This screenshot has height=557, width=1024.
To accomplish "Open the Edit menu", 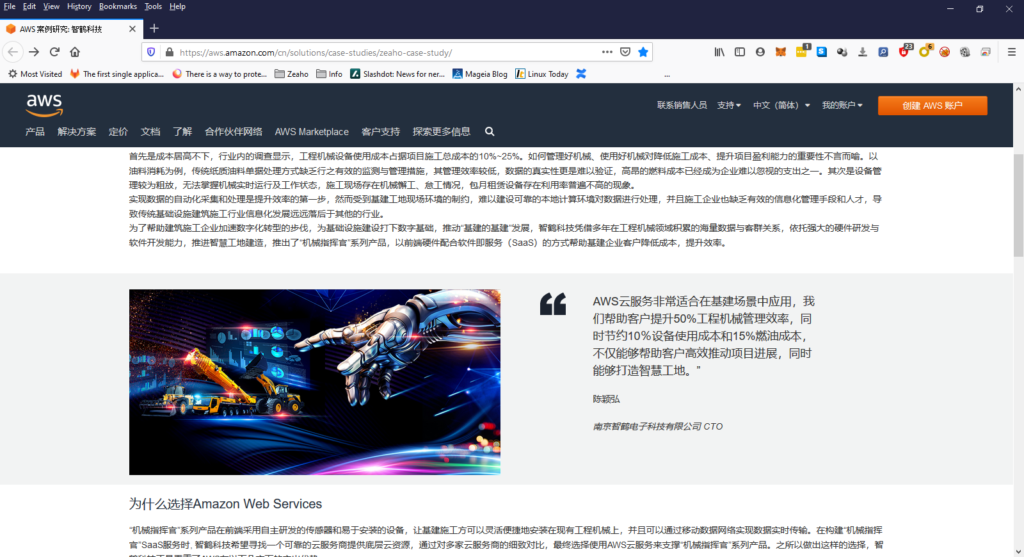I will pos(29,7).
